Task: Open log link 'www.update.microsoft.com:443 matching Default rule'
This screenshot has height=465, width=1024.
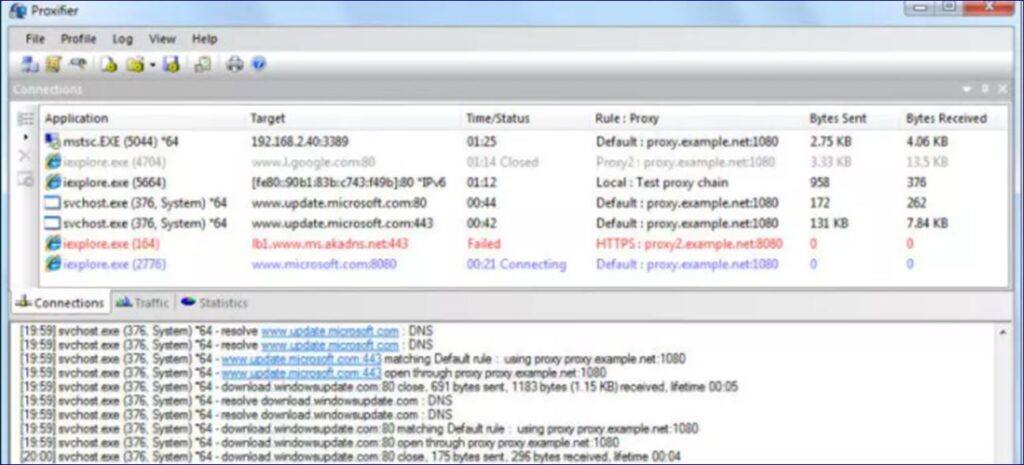Action: (301, 359)
